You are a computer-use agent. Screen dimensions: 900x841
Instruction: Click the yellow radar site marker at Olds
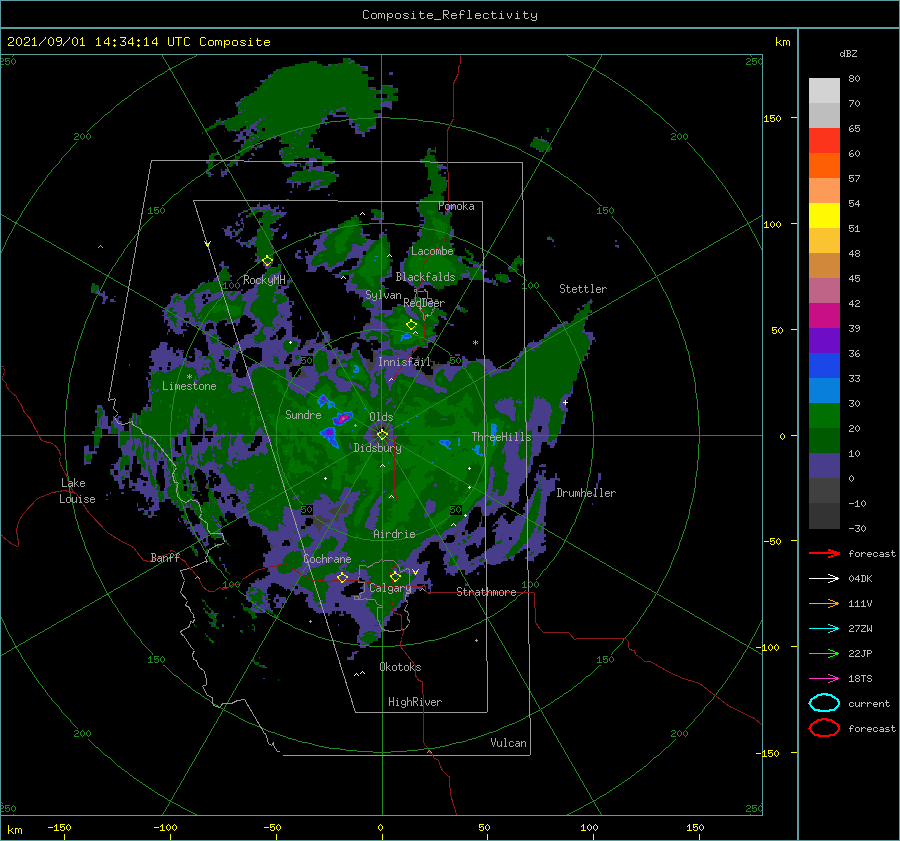pos(382,435)
